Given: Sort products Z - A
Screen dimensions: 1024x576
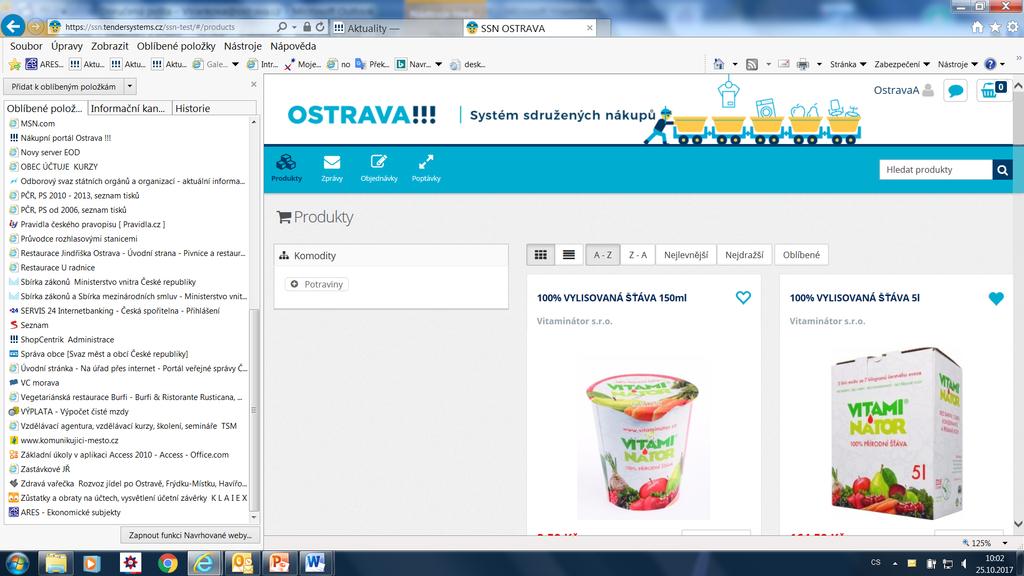Looking at the screenshot, I should (x=637, y=255).
